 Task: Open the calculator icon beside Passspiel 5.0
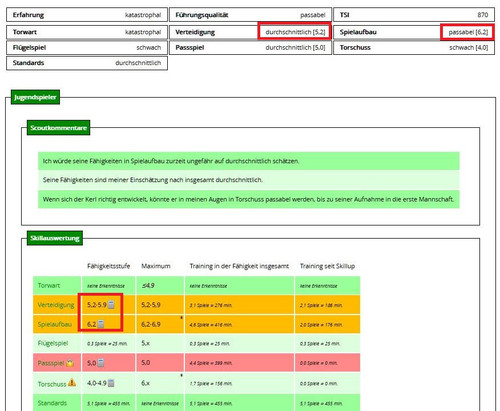[x=101, y=363]
